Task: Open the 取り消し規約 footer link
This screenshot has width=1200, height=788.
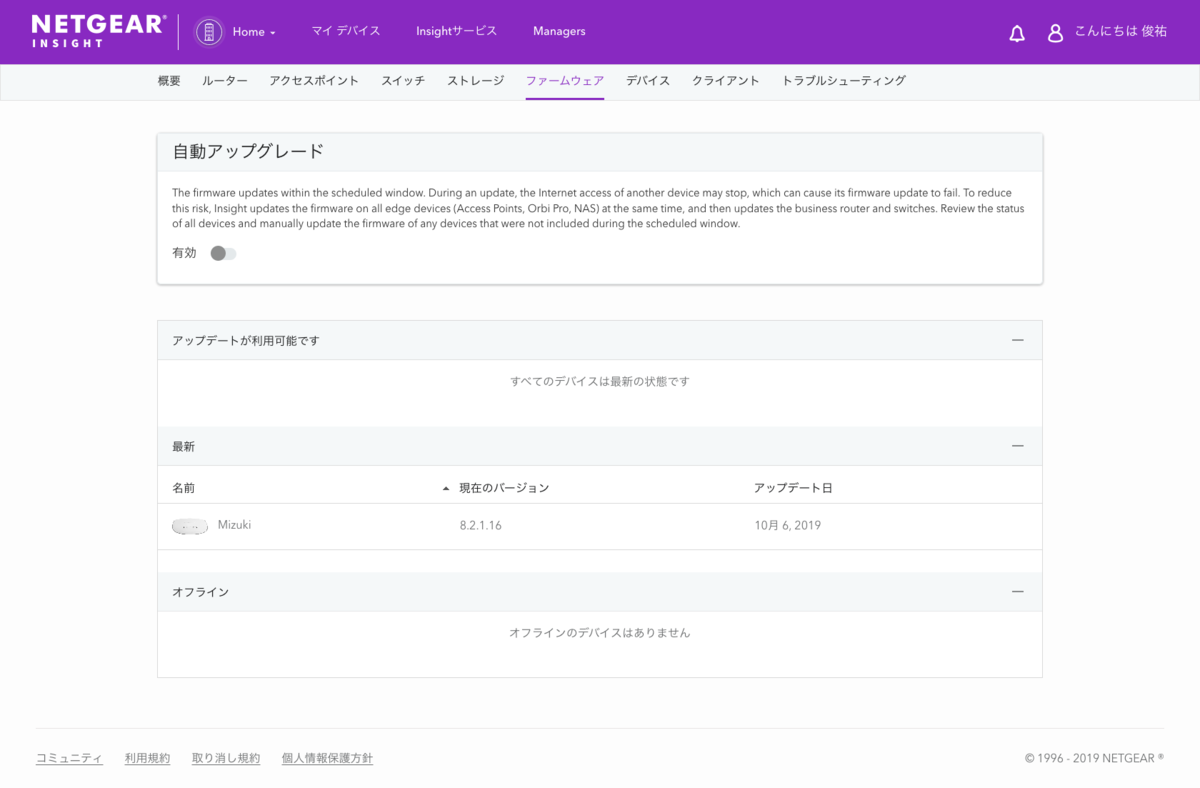Action: 226,758
